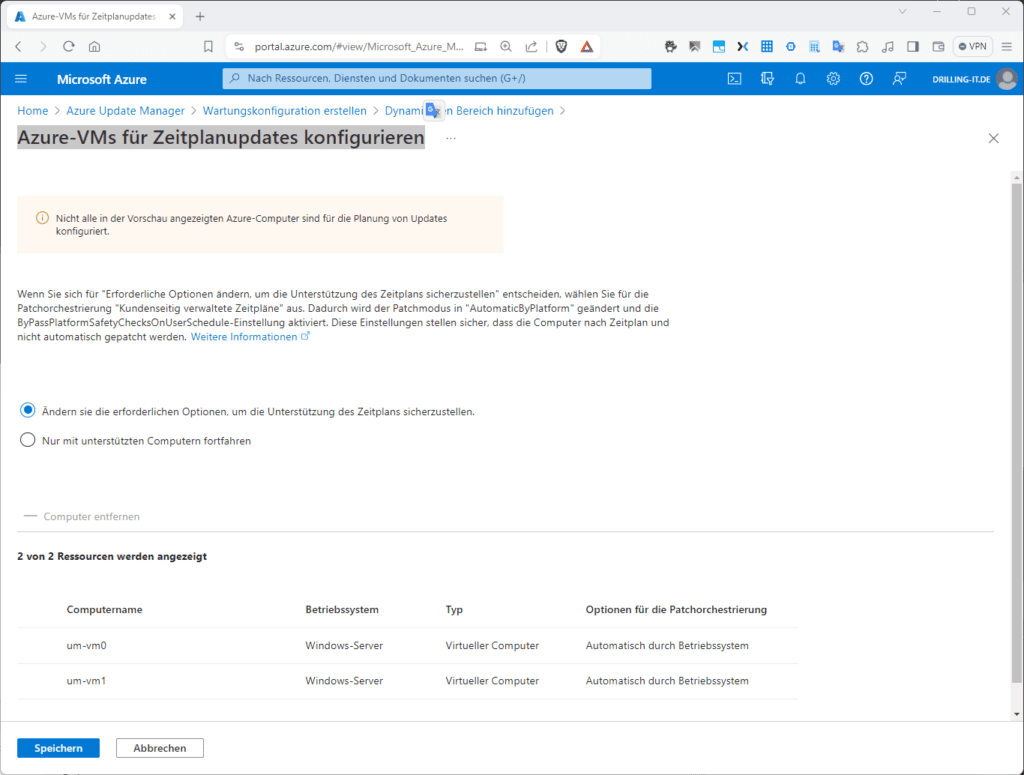Switch to the Azure-VMs für Zeitplanupdates tab
The height and width of the screenshot is (775, 1024).
[x=94, y=16]
